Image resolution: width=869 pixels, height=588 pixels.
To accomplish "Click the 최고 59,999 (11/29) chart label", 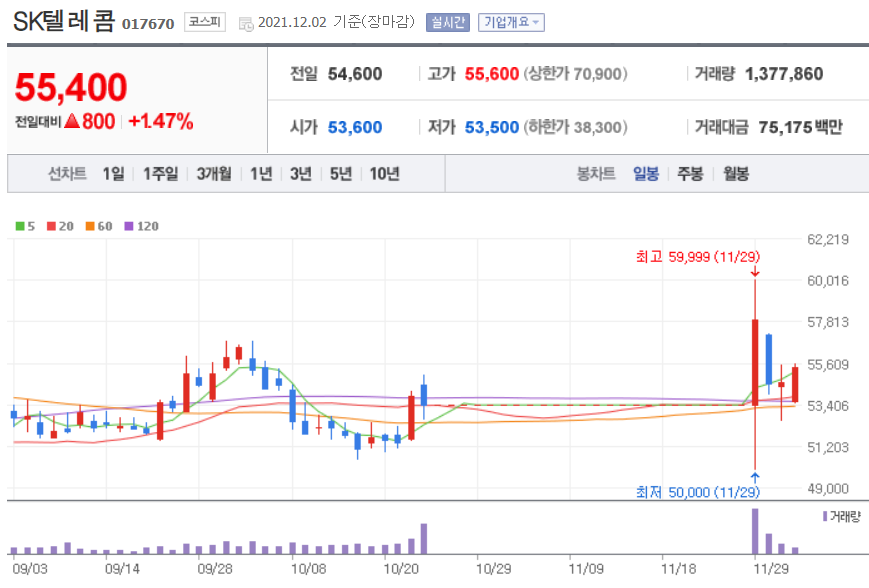I will pyautogui.click(x=698, y=257).
